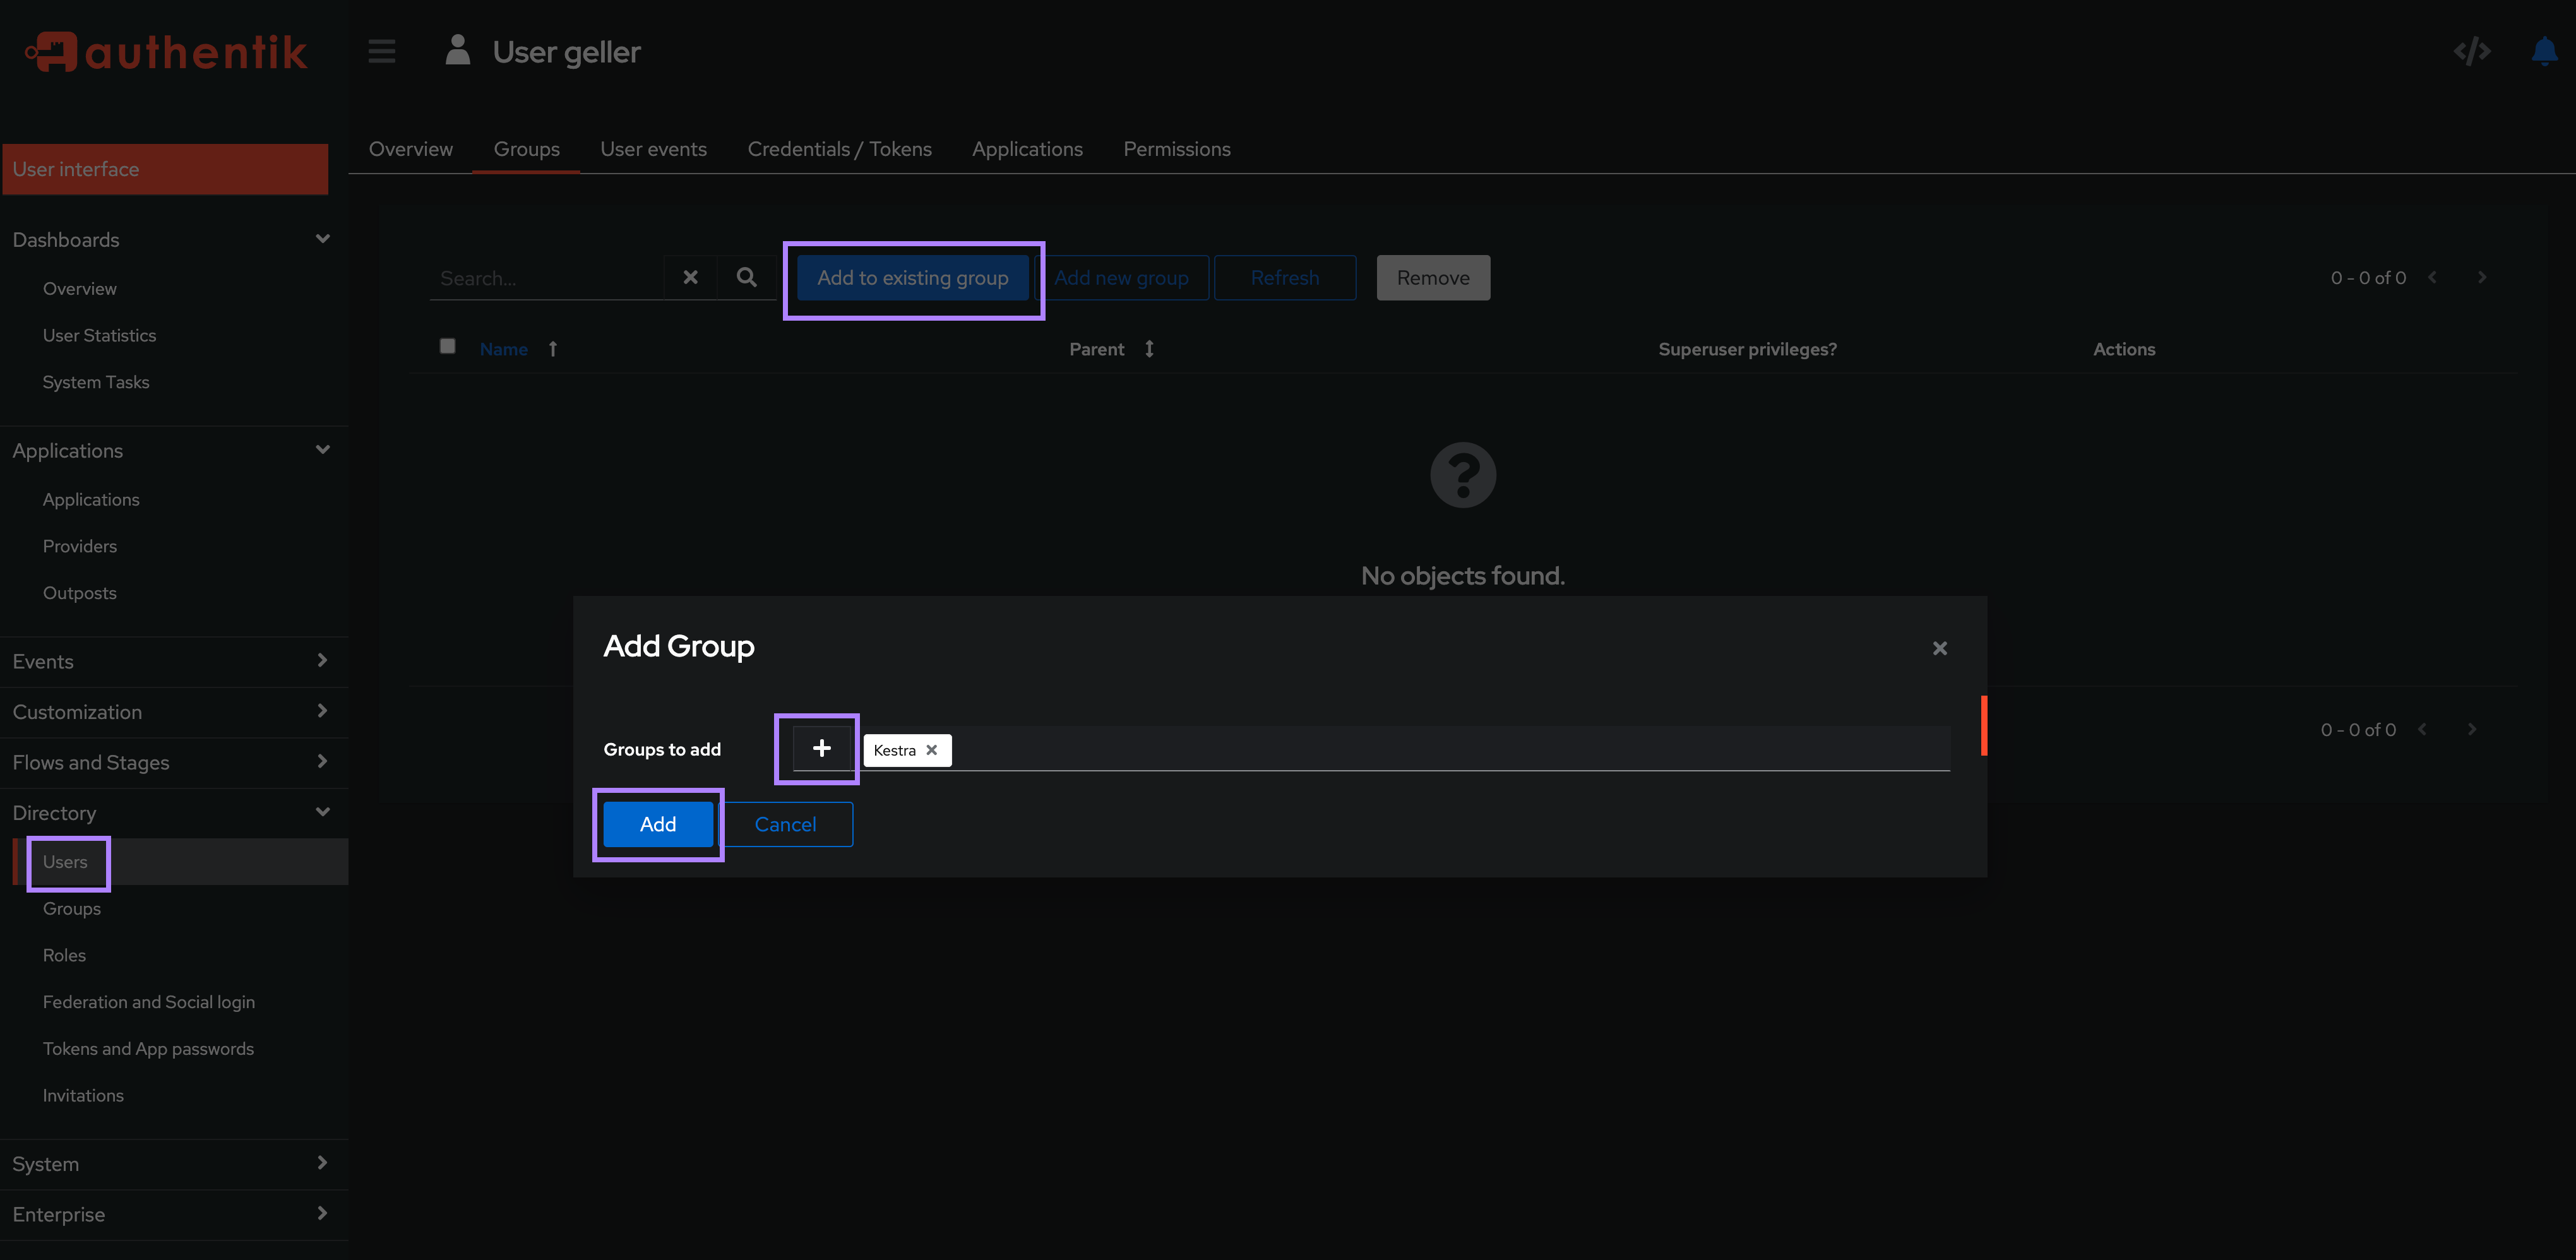Image resolution: width=2576 pixels, height=1260 pixels.
Task: Click the user avatar beside User geller
Action: tap(457, 51)
